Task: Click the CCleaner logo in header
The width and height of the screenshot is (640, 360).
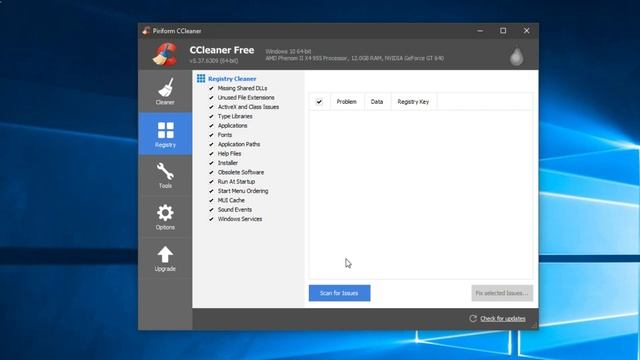Action: [165, 55]
